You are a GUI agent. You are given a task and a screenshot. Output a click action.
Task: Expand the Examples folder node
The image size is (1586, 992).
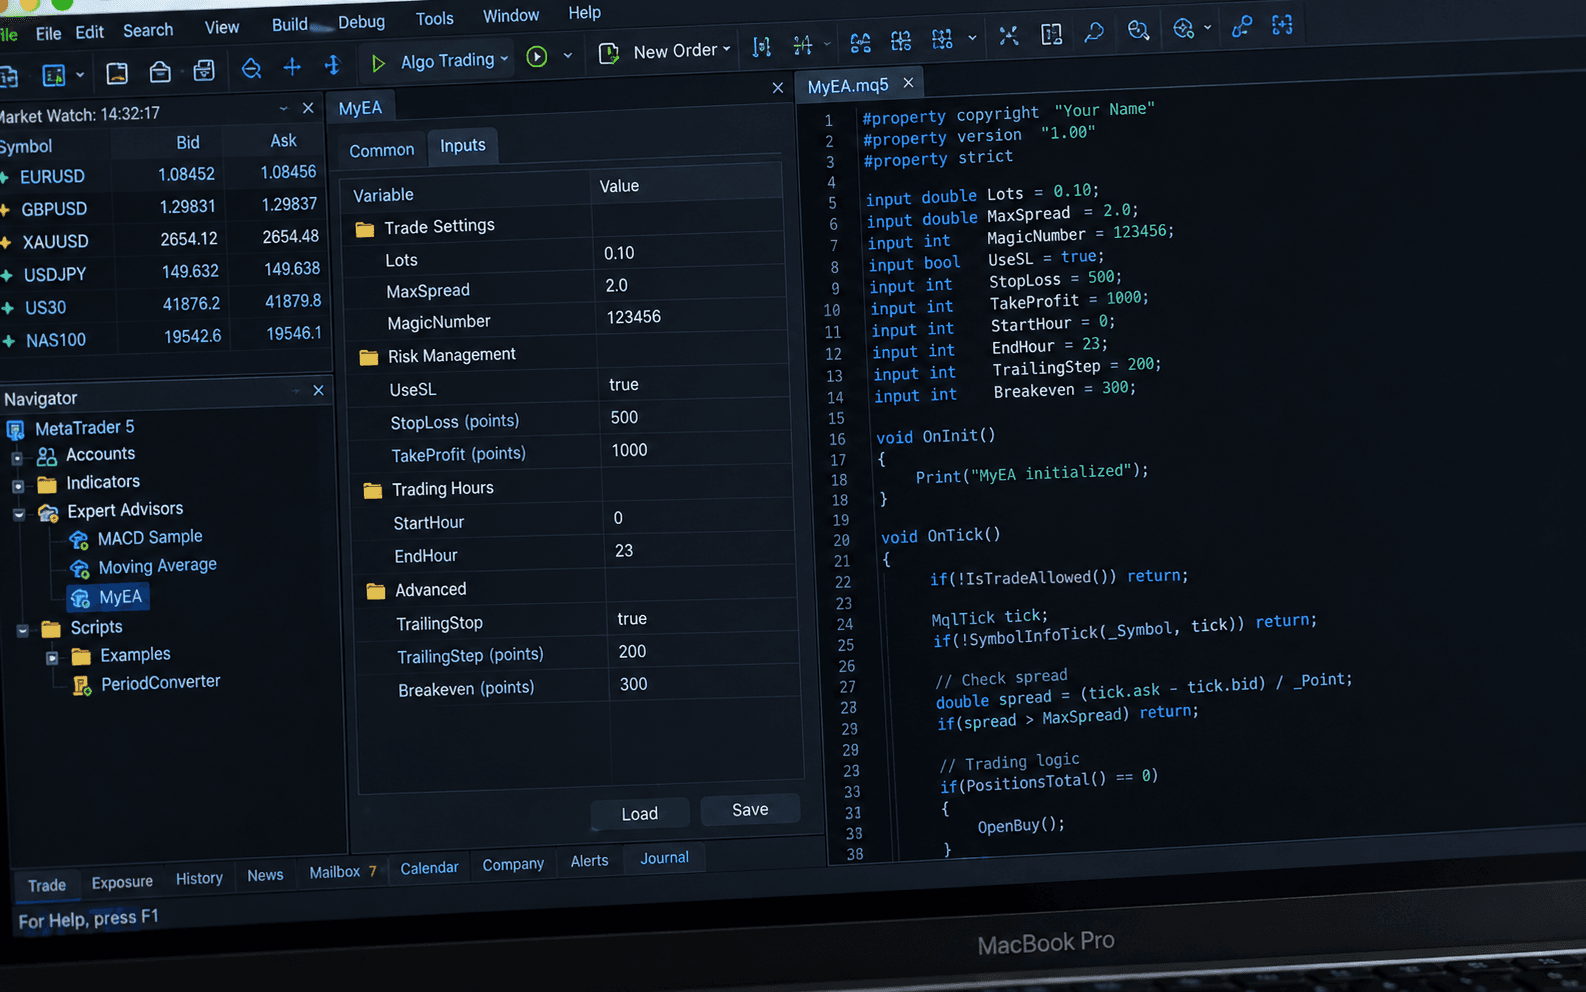pos(52,658)
